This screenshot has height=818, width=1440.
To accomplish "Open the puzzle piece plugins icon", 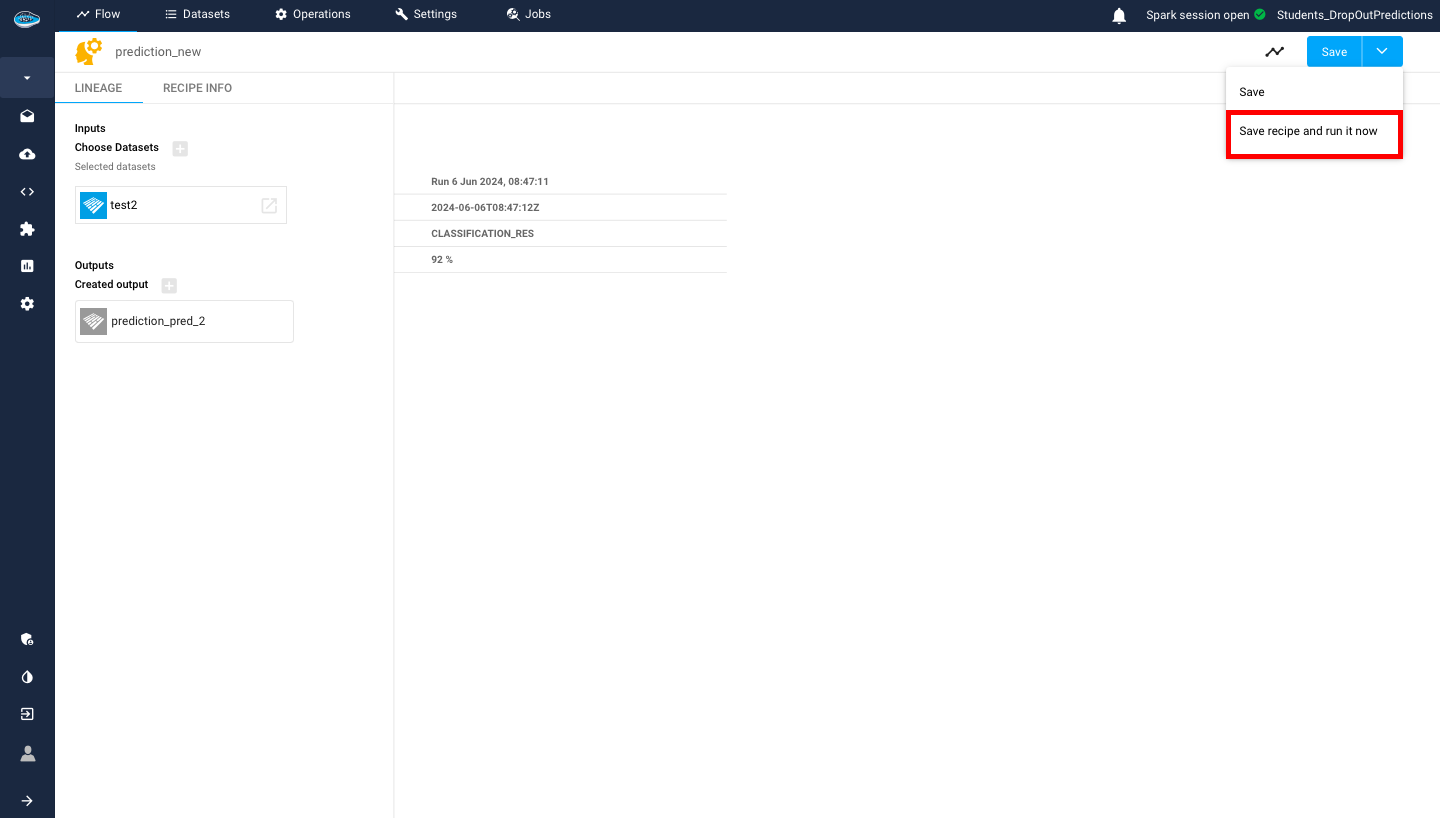I will pyautogui.click(x=27, y=229).
